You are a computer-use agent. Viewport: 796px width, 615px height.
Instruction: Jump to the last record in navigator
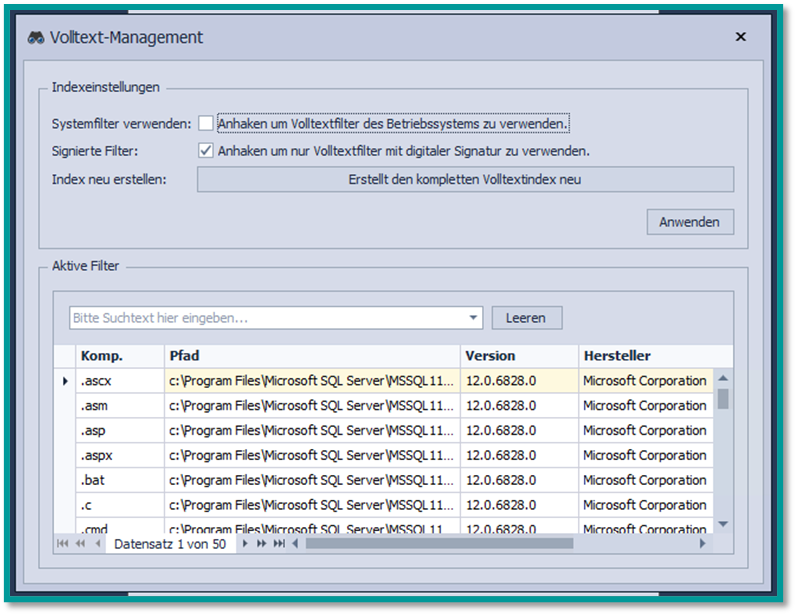click(x=279, y=543)
